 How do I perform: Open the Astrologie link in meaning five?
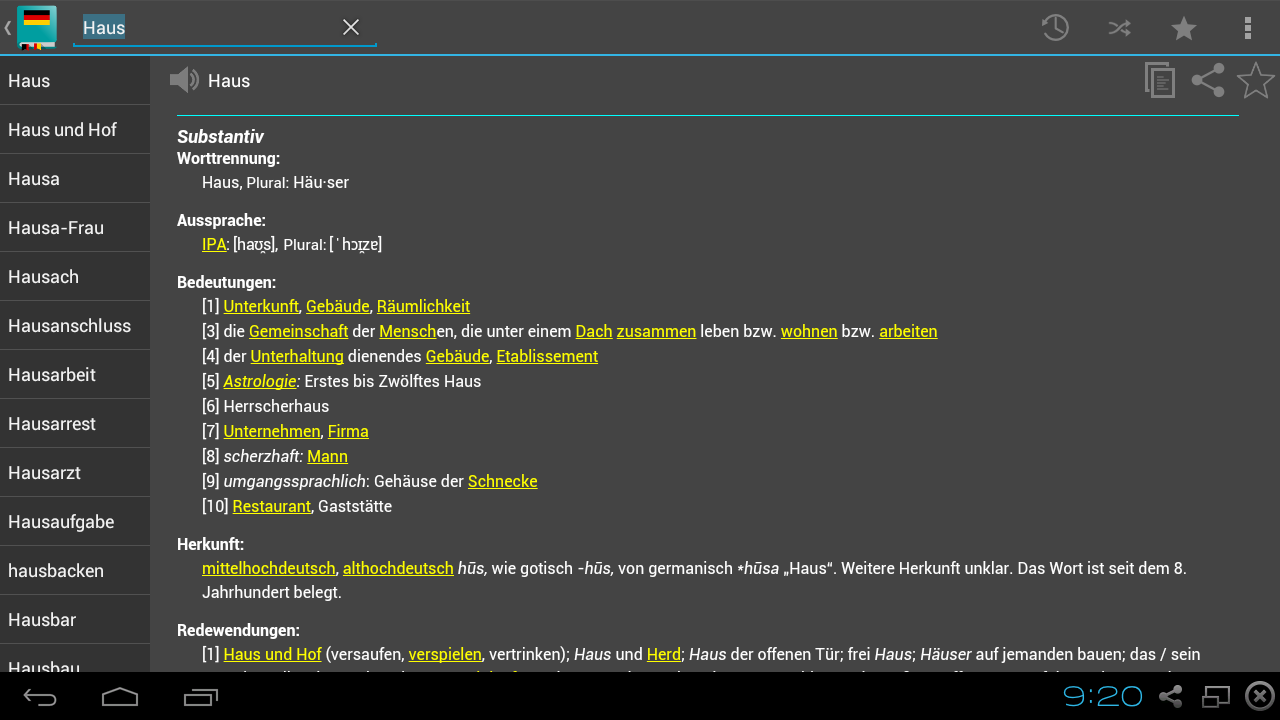259,381
